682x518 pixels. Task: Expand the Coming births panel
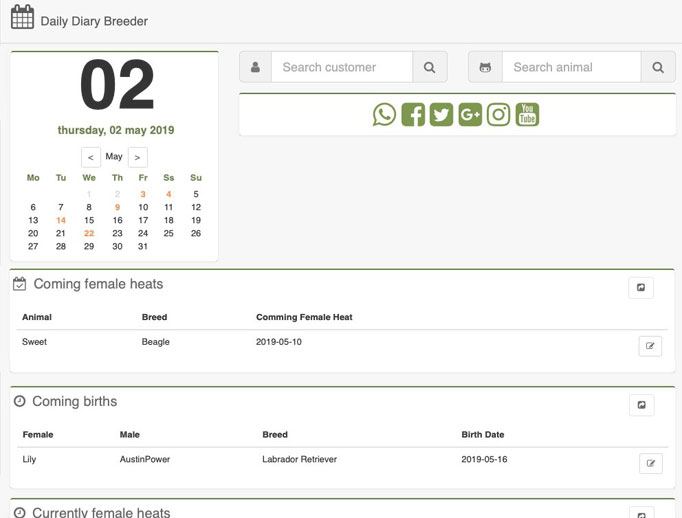click(642, 405)
